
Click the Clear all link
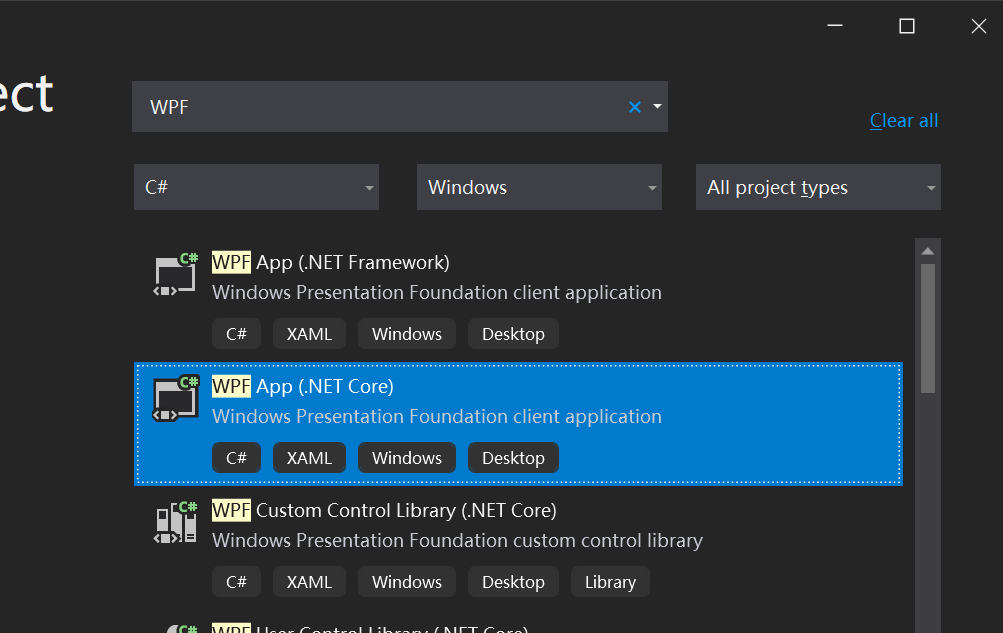pyautogui.click(x=904, y=121)
